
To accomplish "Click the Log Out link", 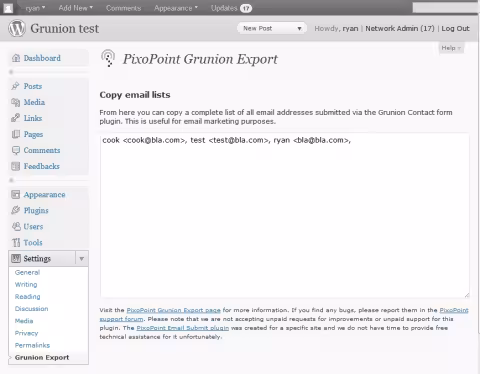I will 455,28.
